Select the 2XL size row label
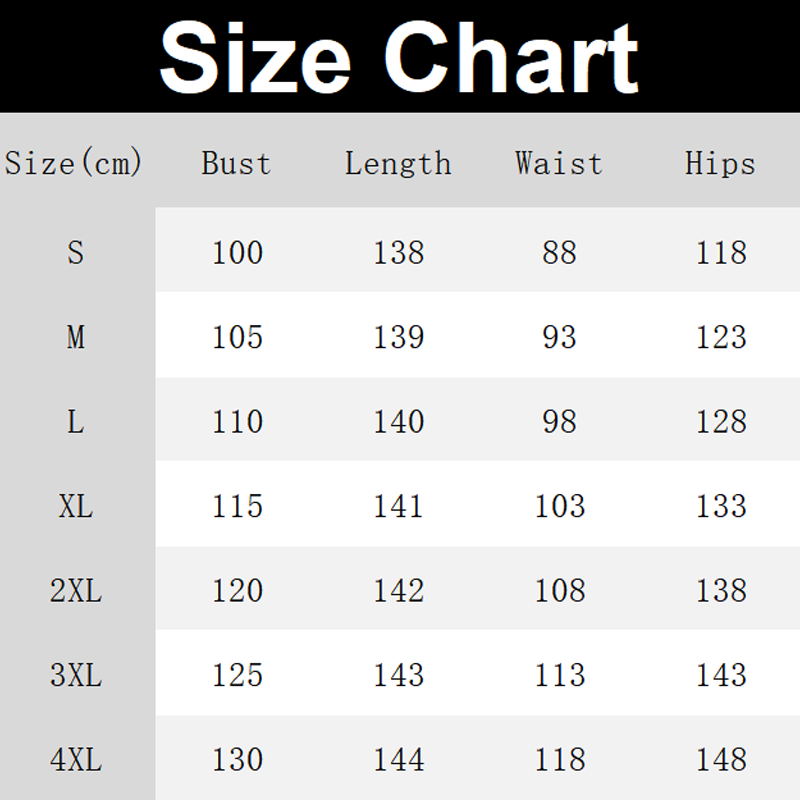The image size is (800, 800). tap(76, 591)
